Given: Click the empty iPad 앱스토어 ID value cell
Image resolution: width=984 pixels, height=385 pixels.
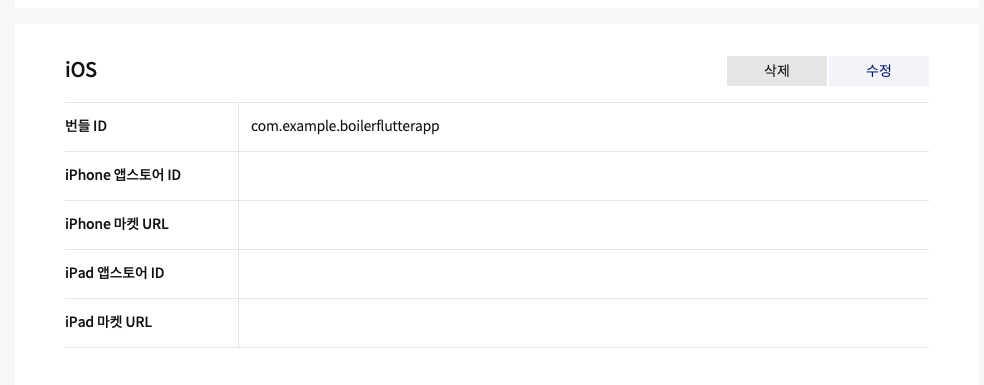Looking at the screenshot, I should (x=584, y=274).
